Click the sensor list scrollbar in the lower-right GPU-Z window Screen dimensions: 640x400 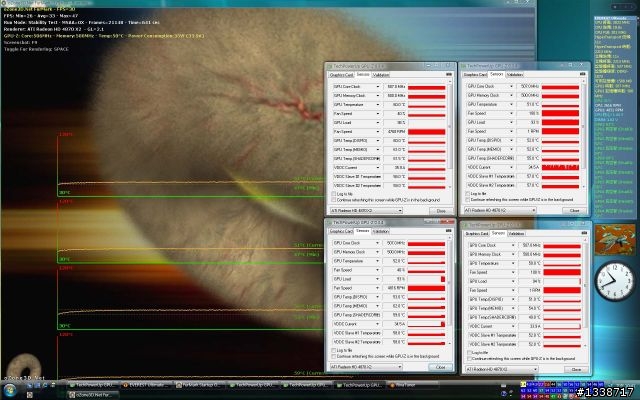pyautogui.click(x=586, y=294)
